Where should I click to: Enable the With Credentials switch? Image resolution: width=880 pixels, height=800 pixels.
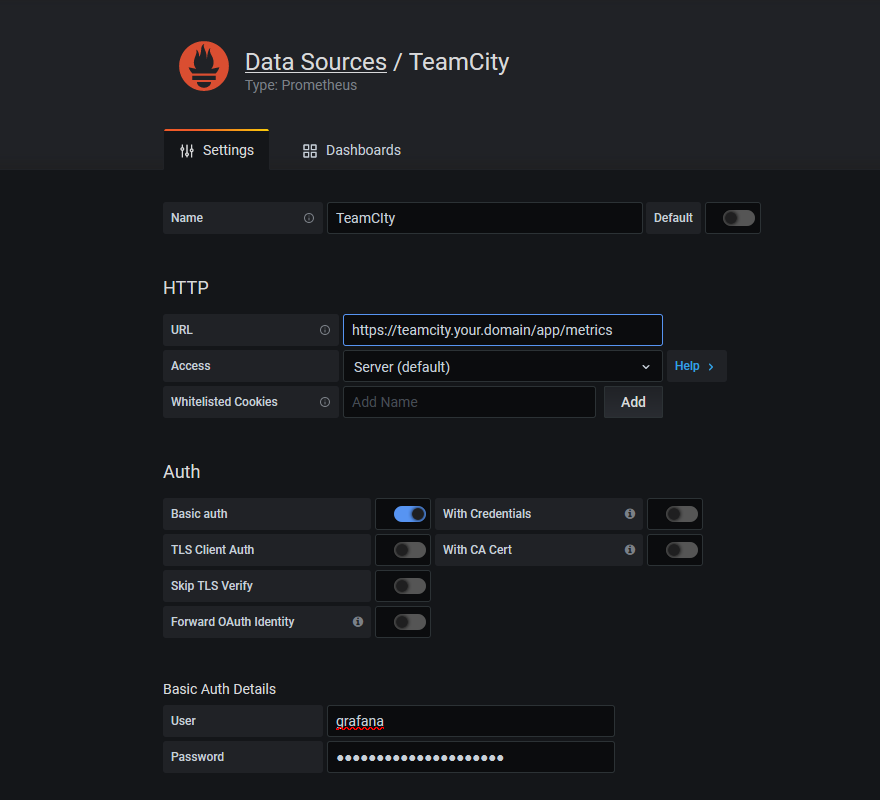pyautogui.click(x=682, y=514)
